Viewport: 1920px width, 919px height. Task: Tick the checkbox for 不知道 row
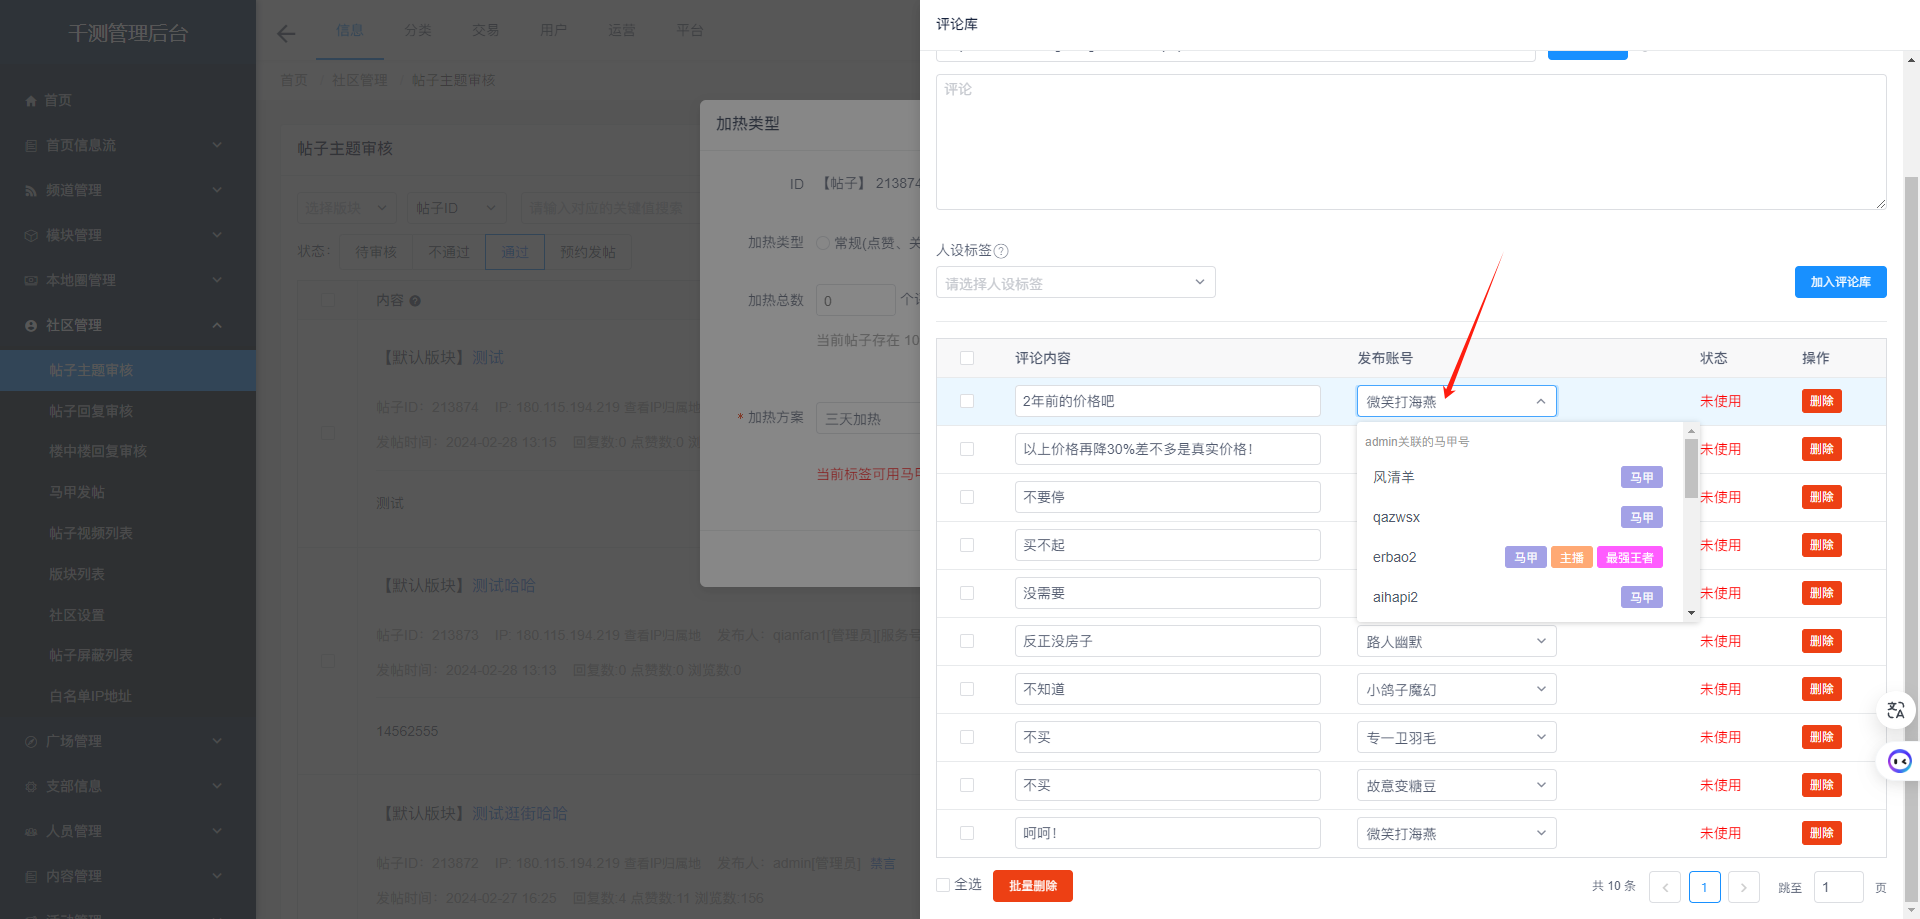[967, 689]
